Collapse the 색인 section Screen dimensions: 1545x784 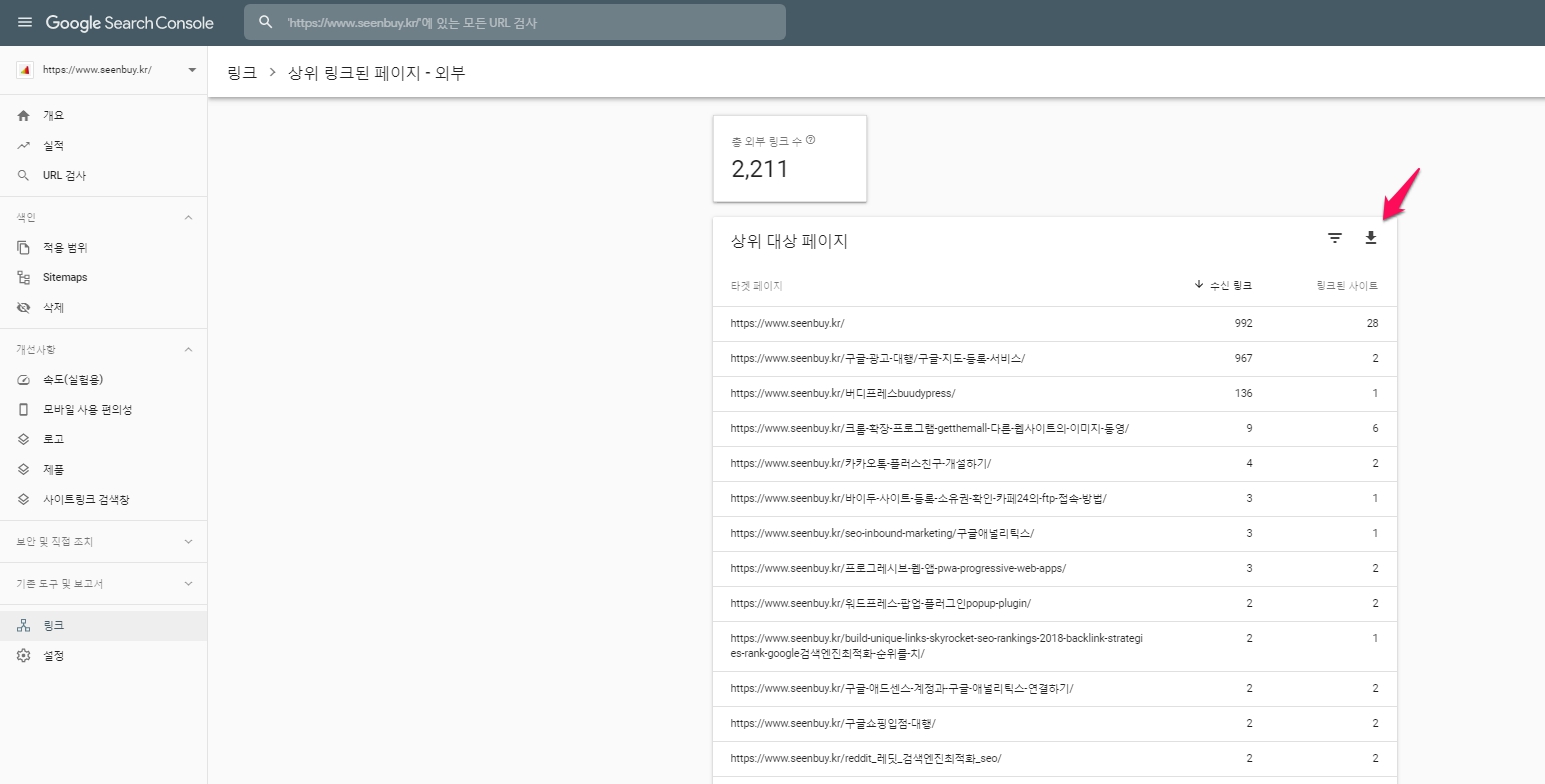(188, 218)
